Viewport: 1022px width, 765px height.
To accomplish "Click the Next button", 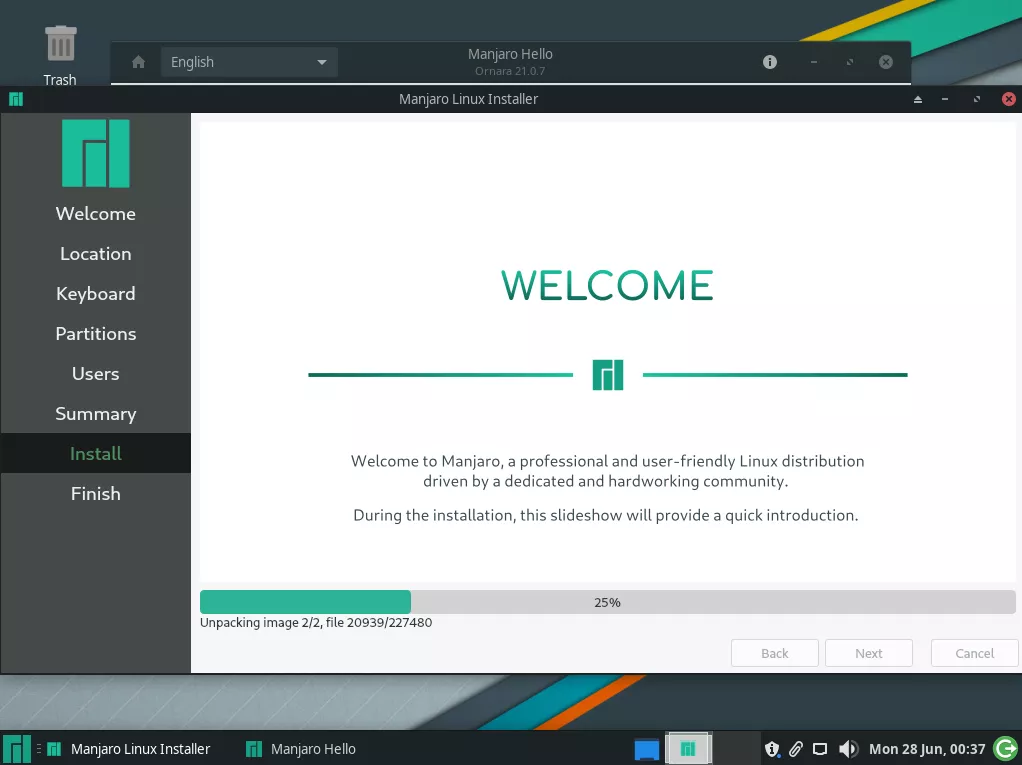I will [868, 653].
